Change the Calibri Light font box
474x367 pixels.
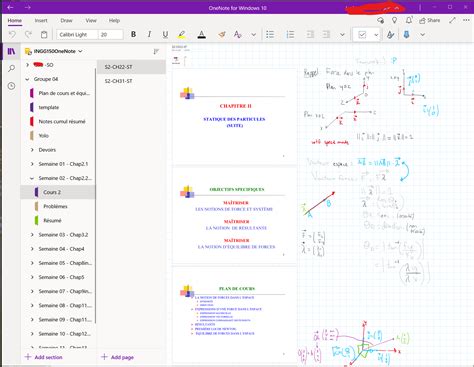pos(77,34)
